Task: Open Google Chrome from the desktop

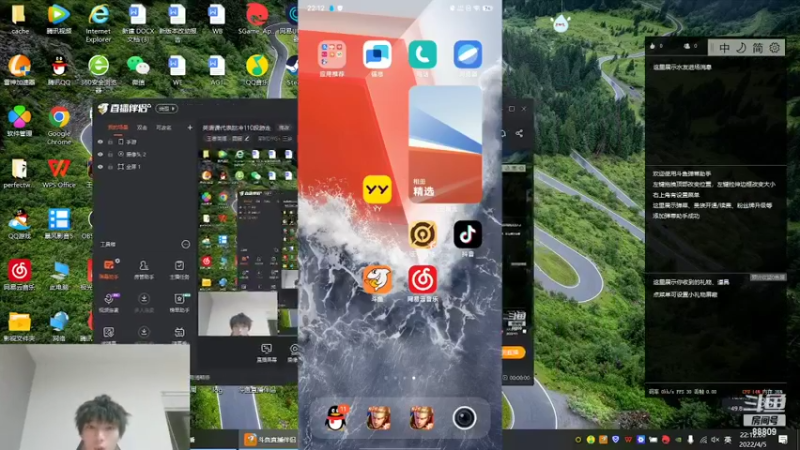Action: 59,125
